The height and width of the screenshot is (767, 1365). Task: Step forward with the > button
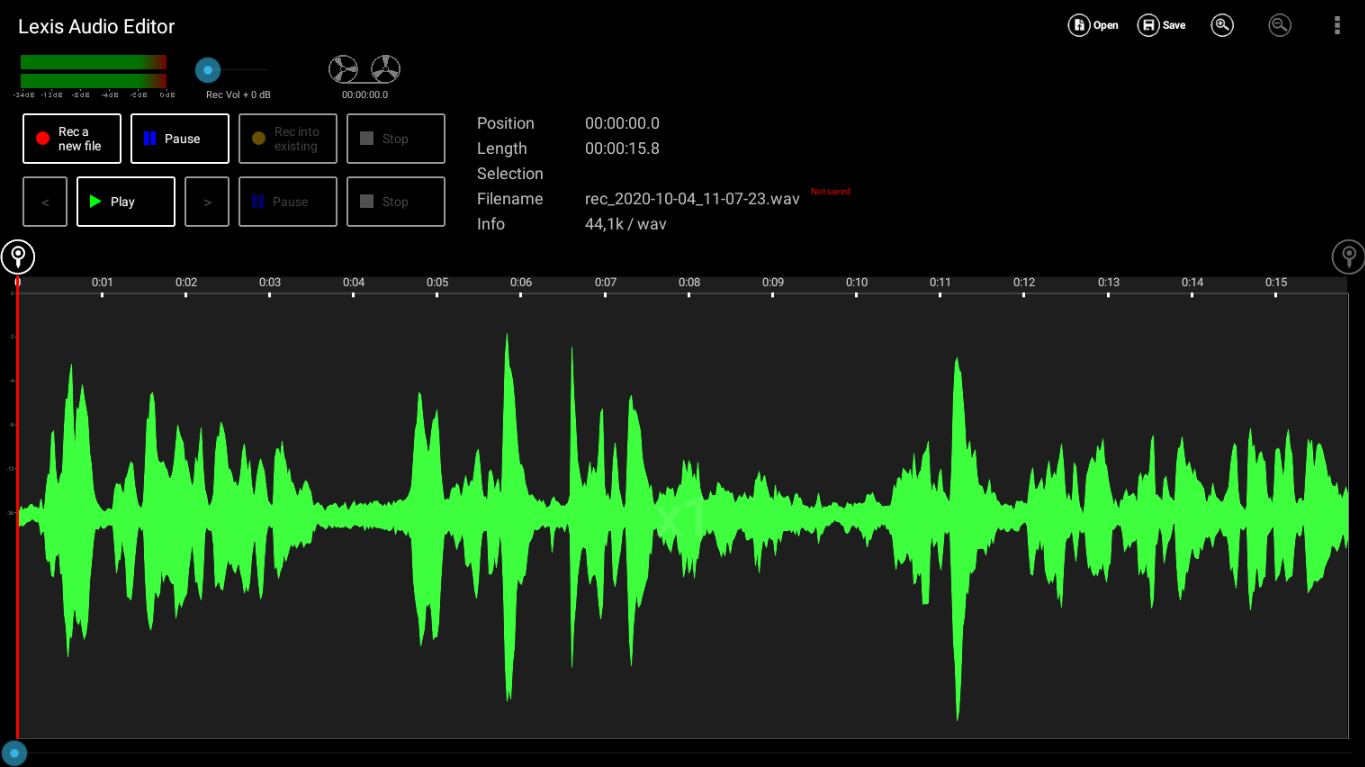pos(207,202)
